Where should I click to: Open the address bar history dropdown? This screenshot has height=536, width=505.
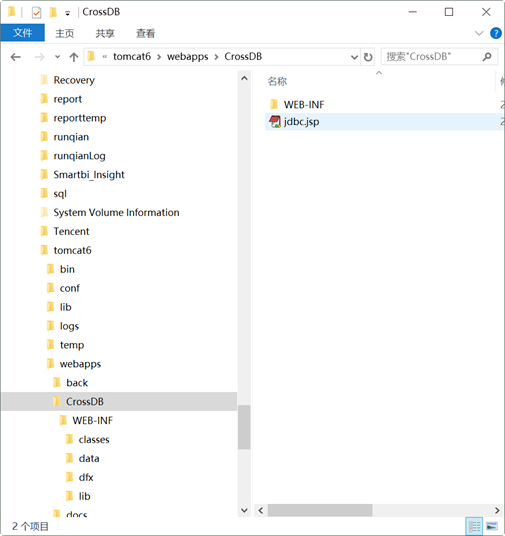pos(354,57)
